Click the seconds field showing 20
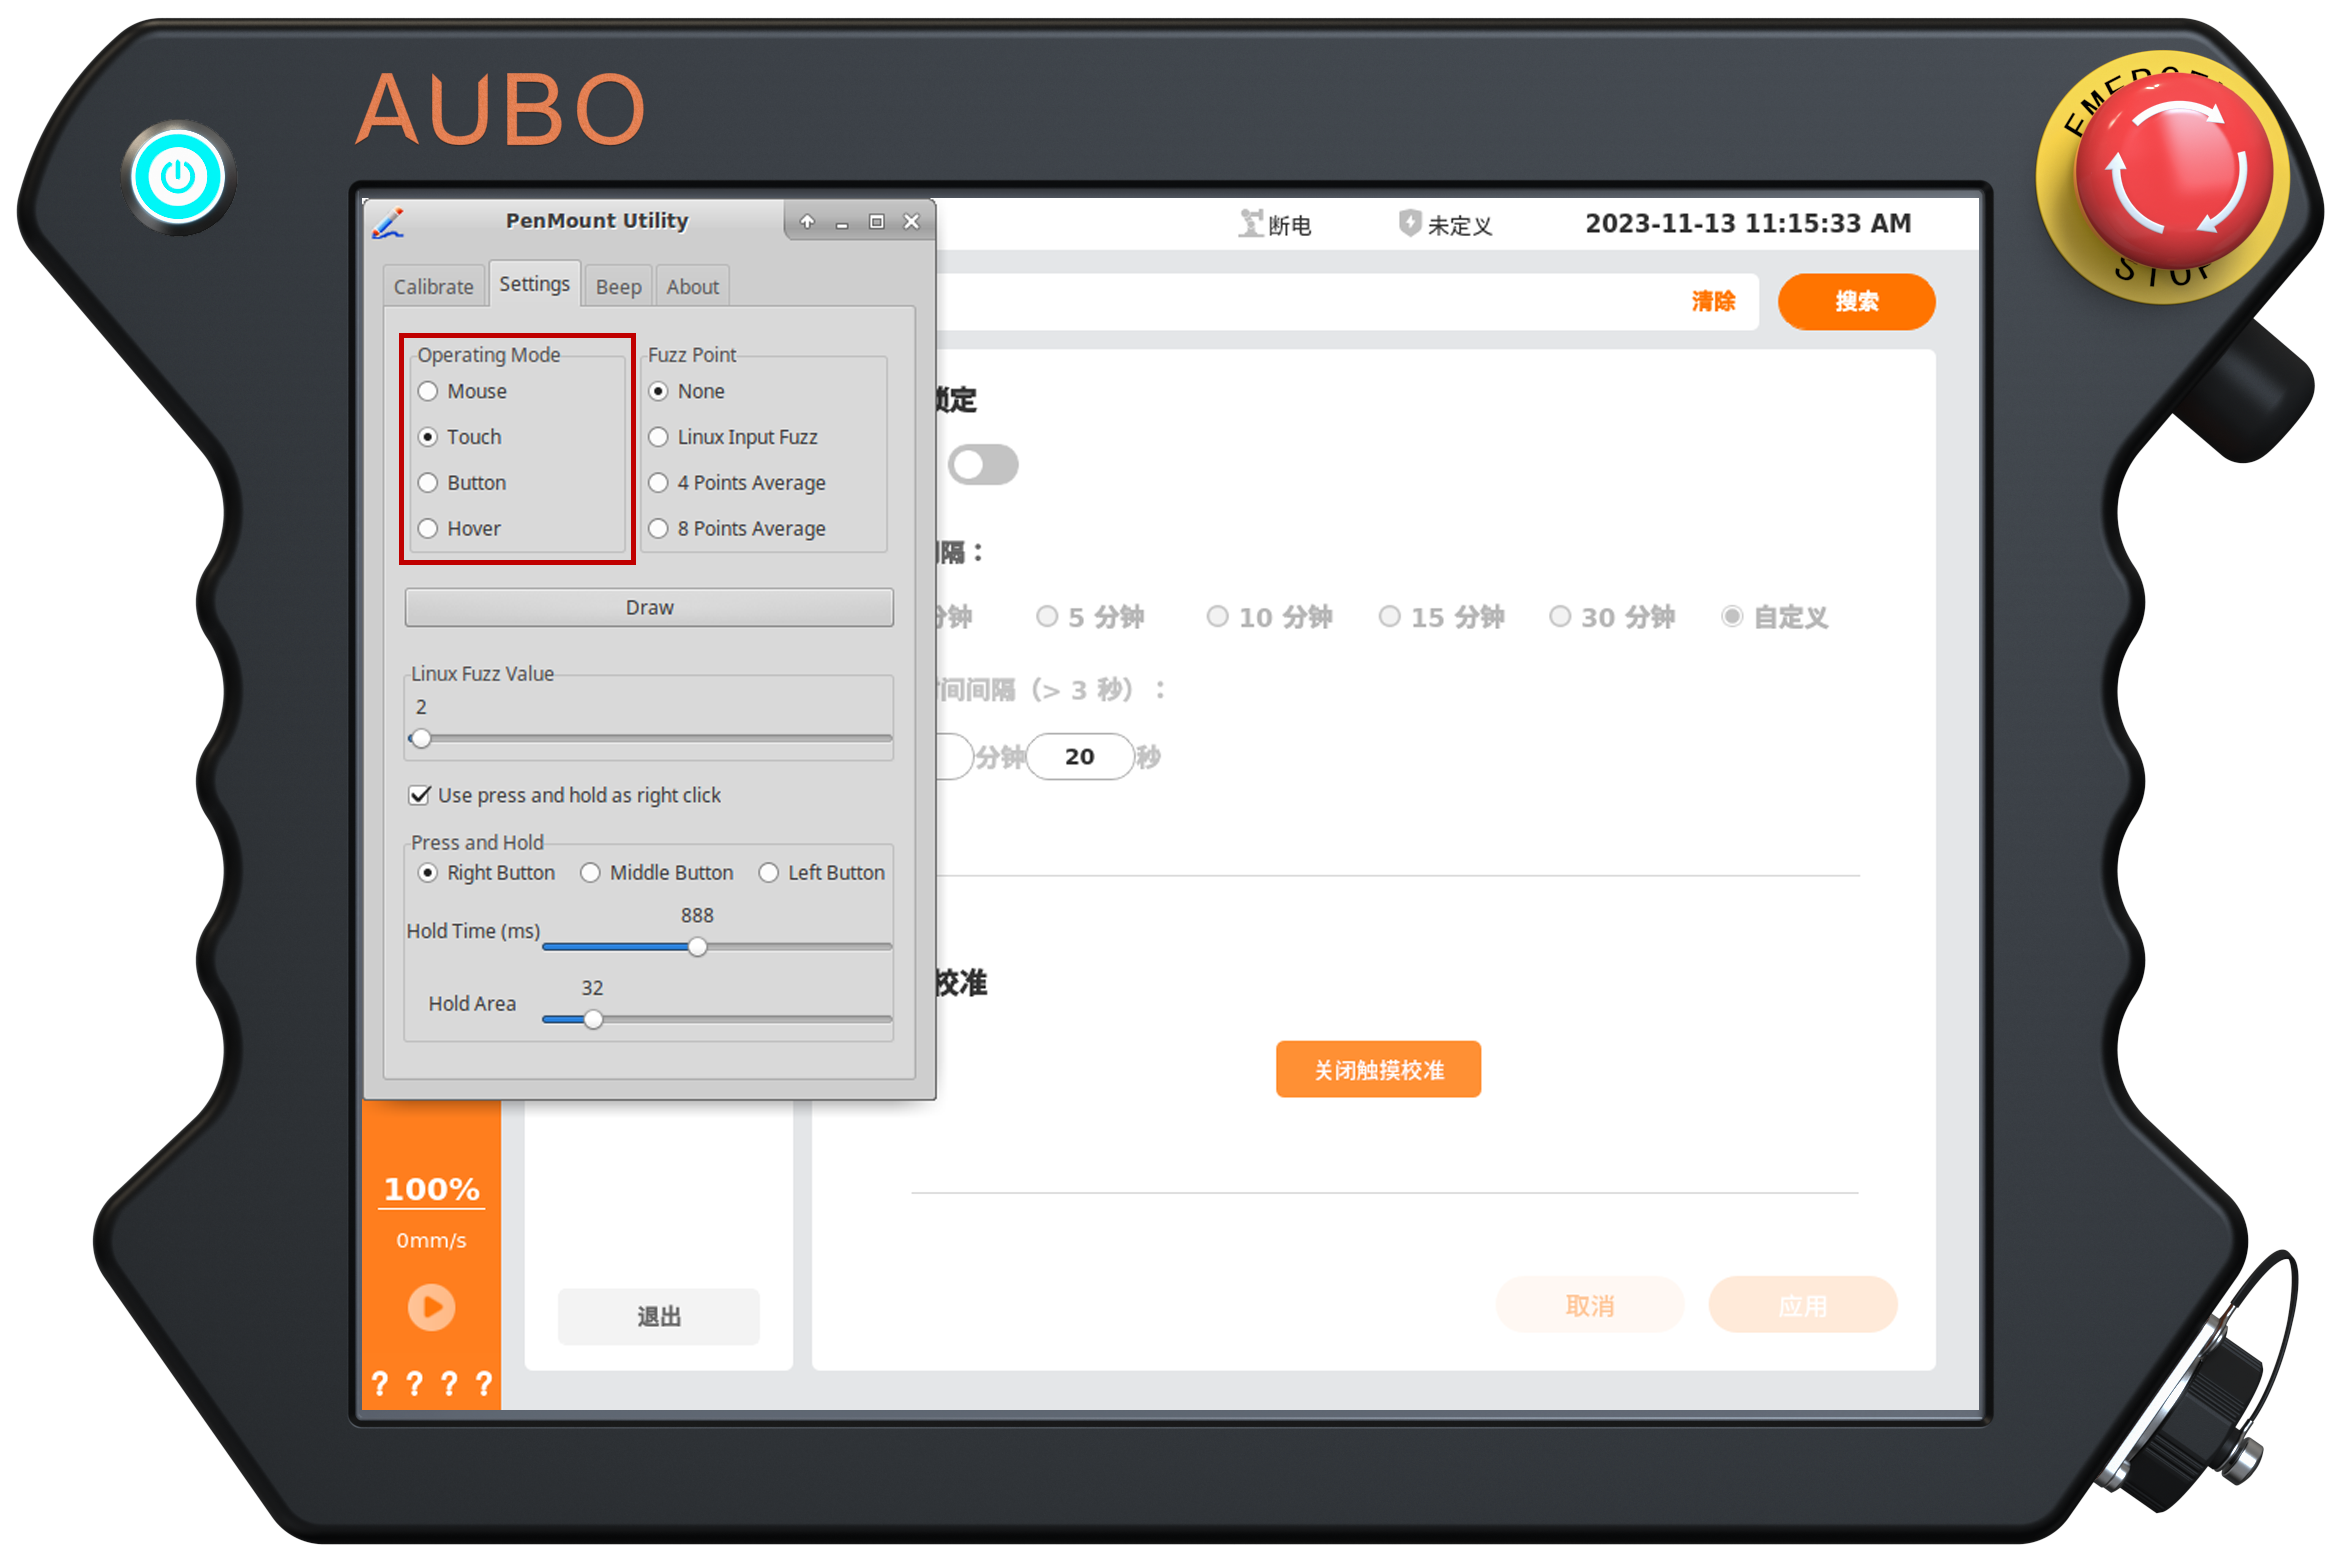The width and height of the screenshot is (2343, 1566). click(1079, 757)
